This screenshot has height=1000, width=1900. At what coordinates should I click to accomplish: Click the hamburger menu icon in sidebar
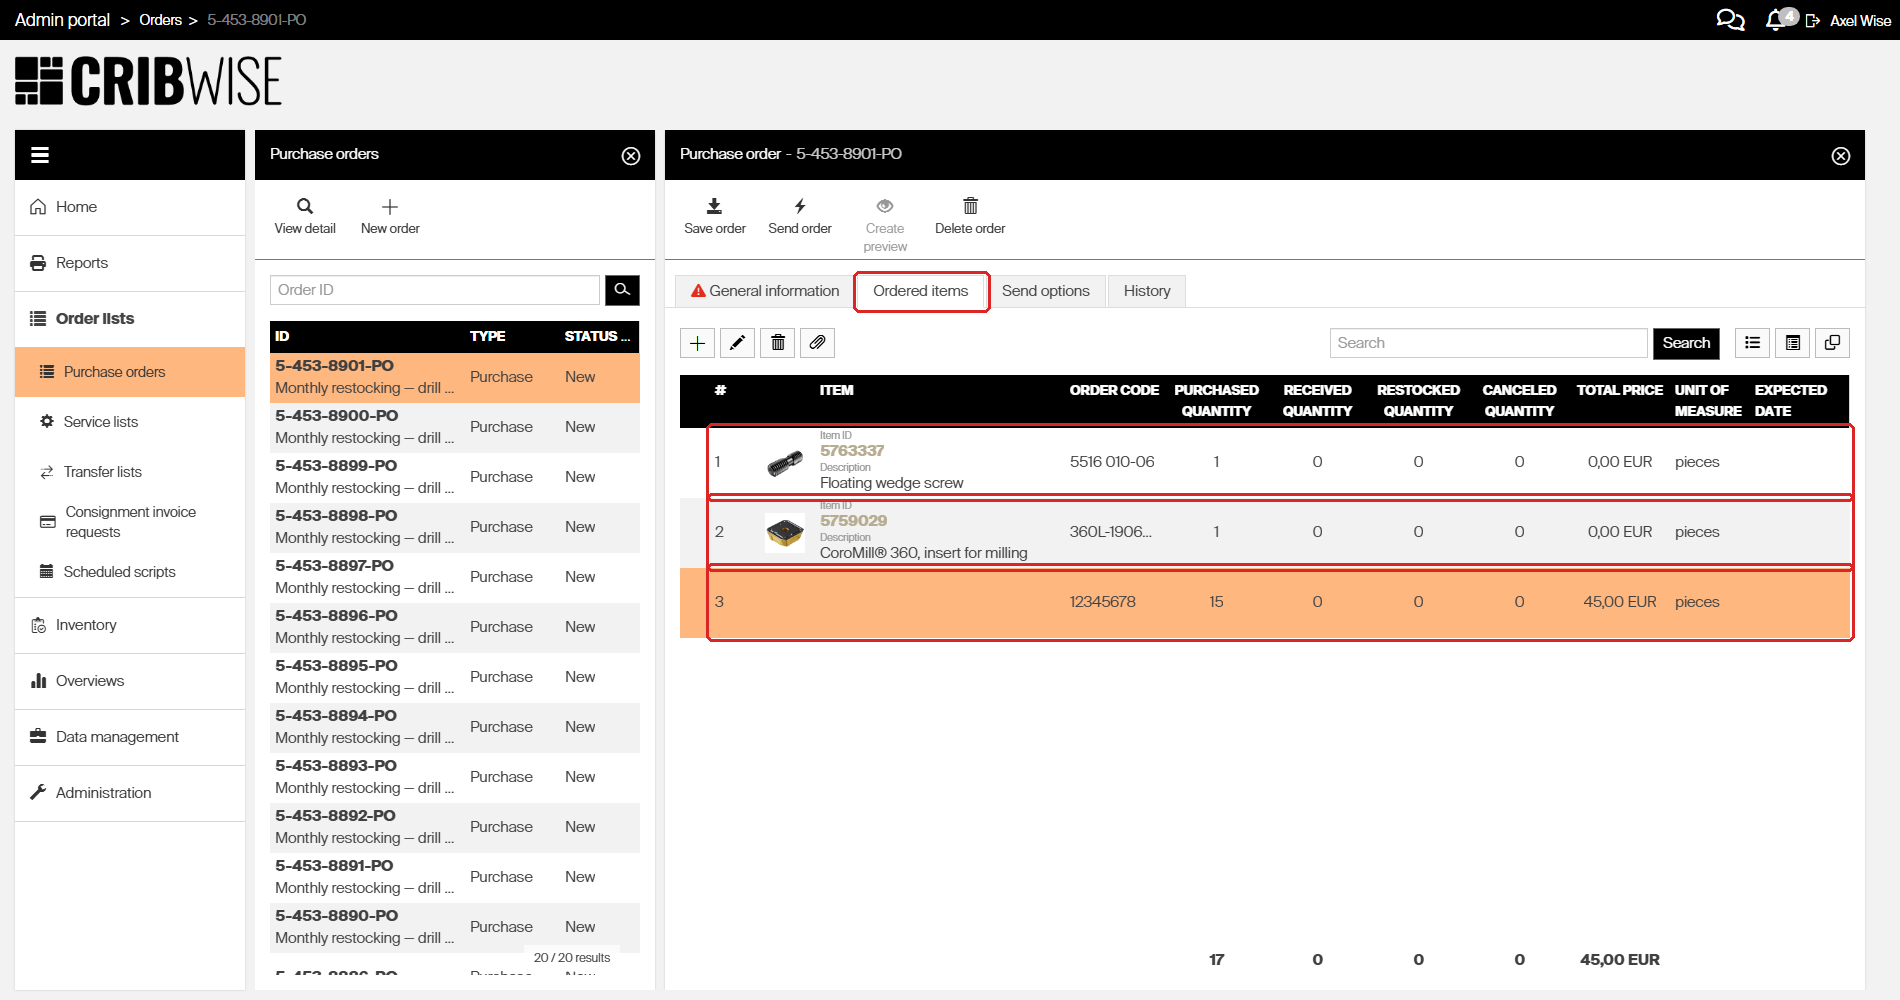coord(40,155)
